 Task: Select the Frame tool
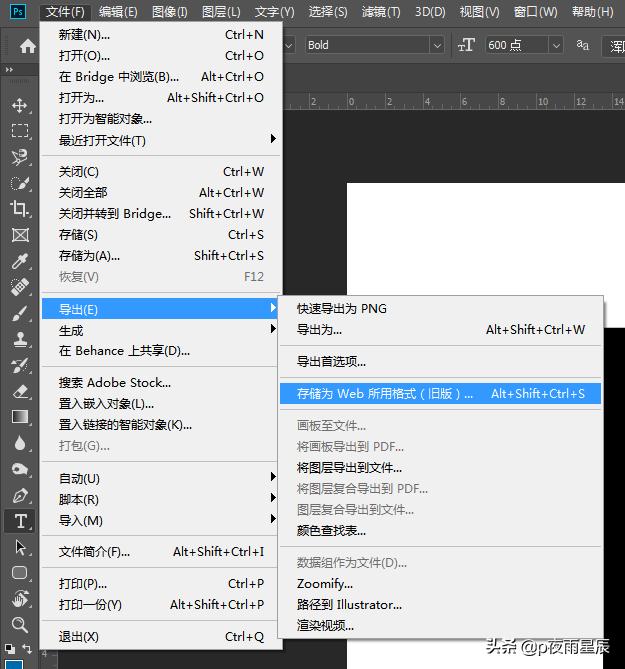pos(20,235)
